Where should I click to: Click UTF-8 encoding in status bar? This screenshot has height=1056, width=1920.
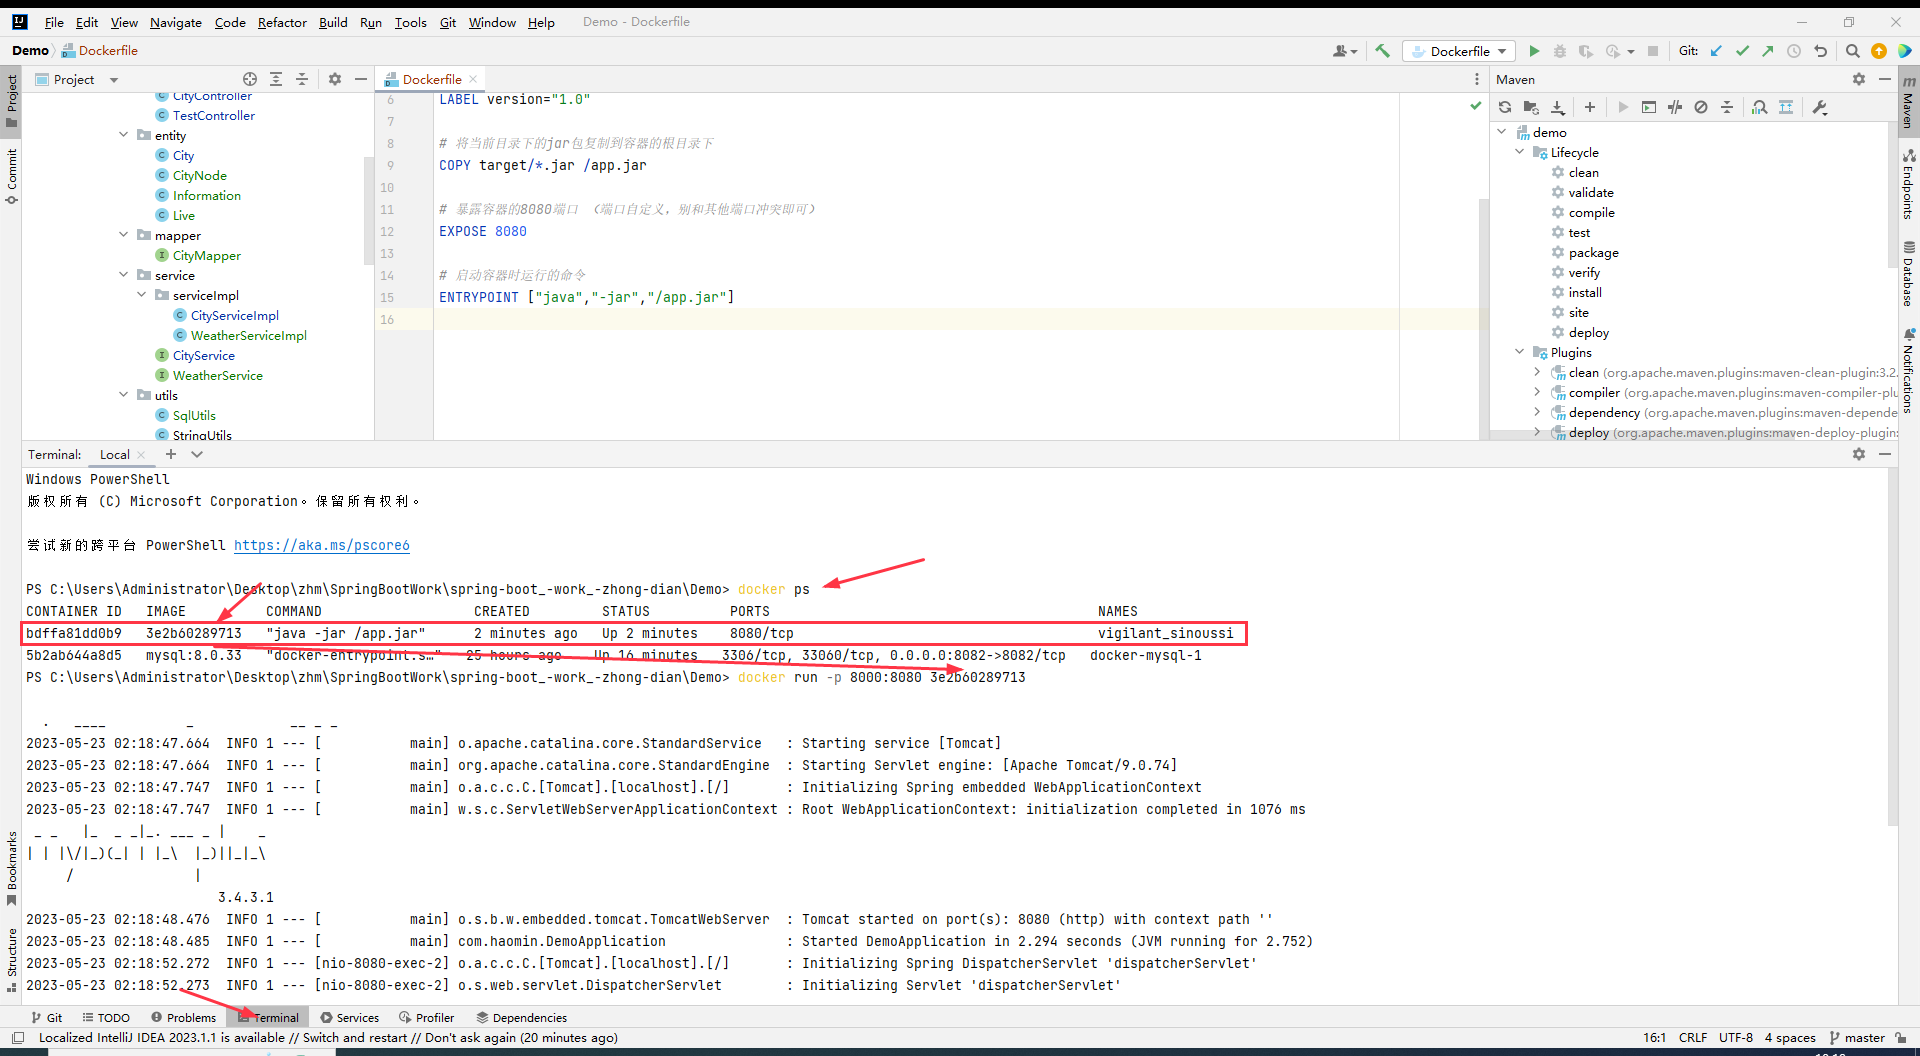pos(1736,1038)
